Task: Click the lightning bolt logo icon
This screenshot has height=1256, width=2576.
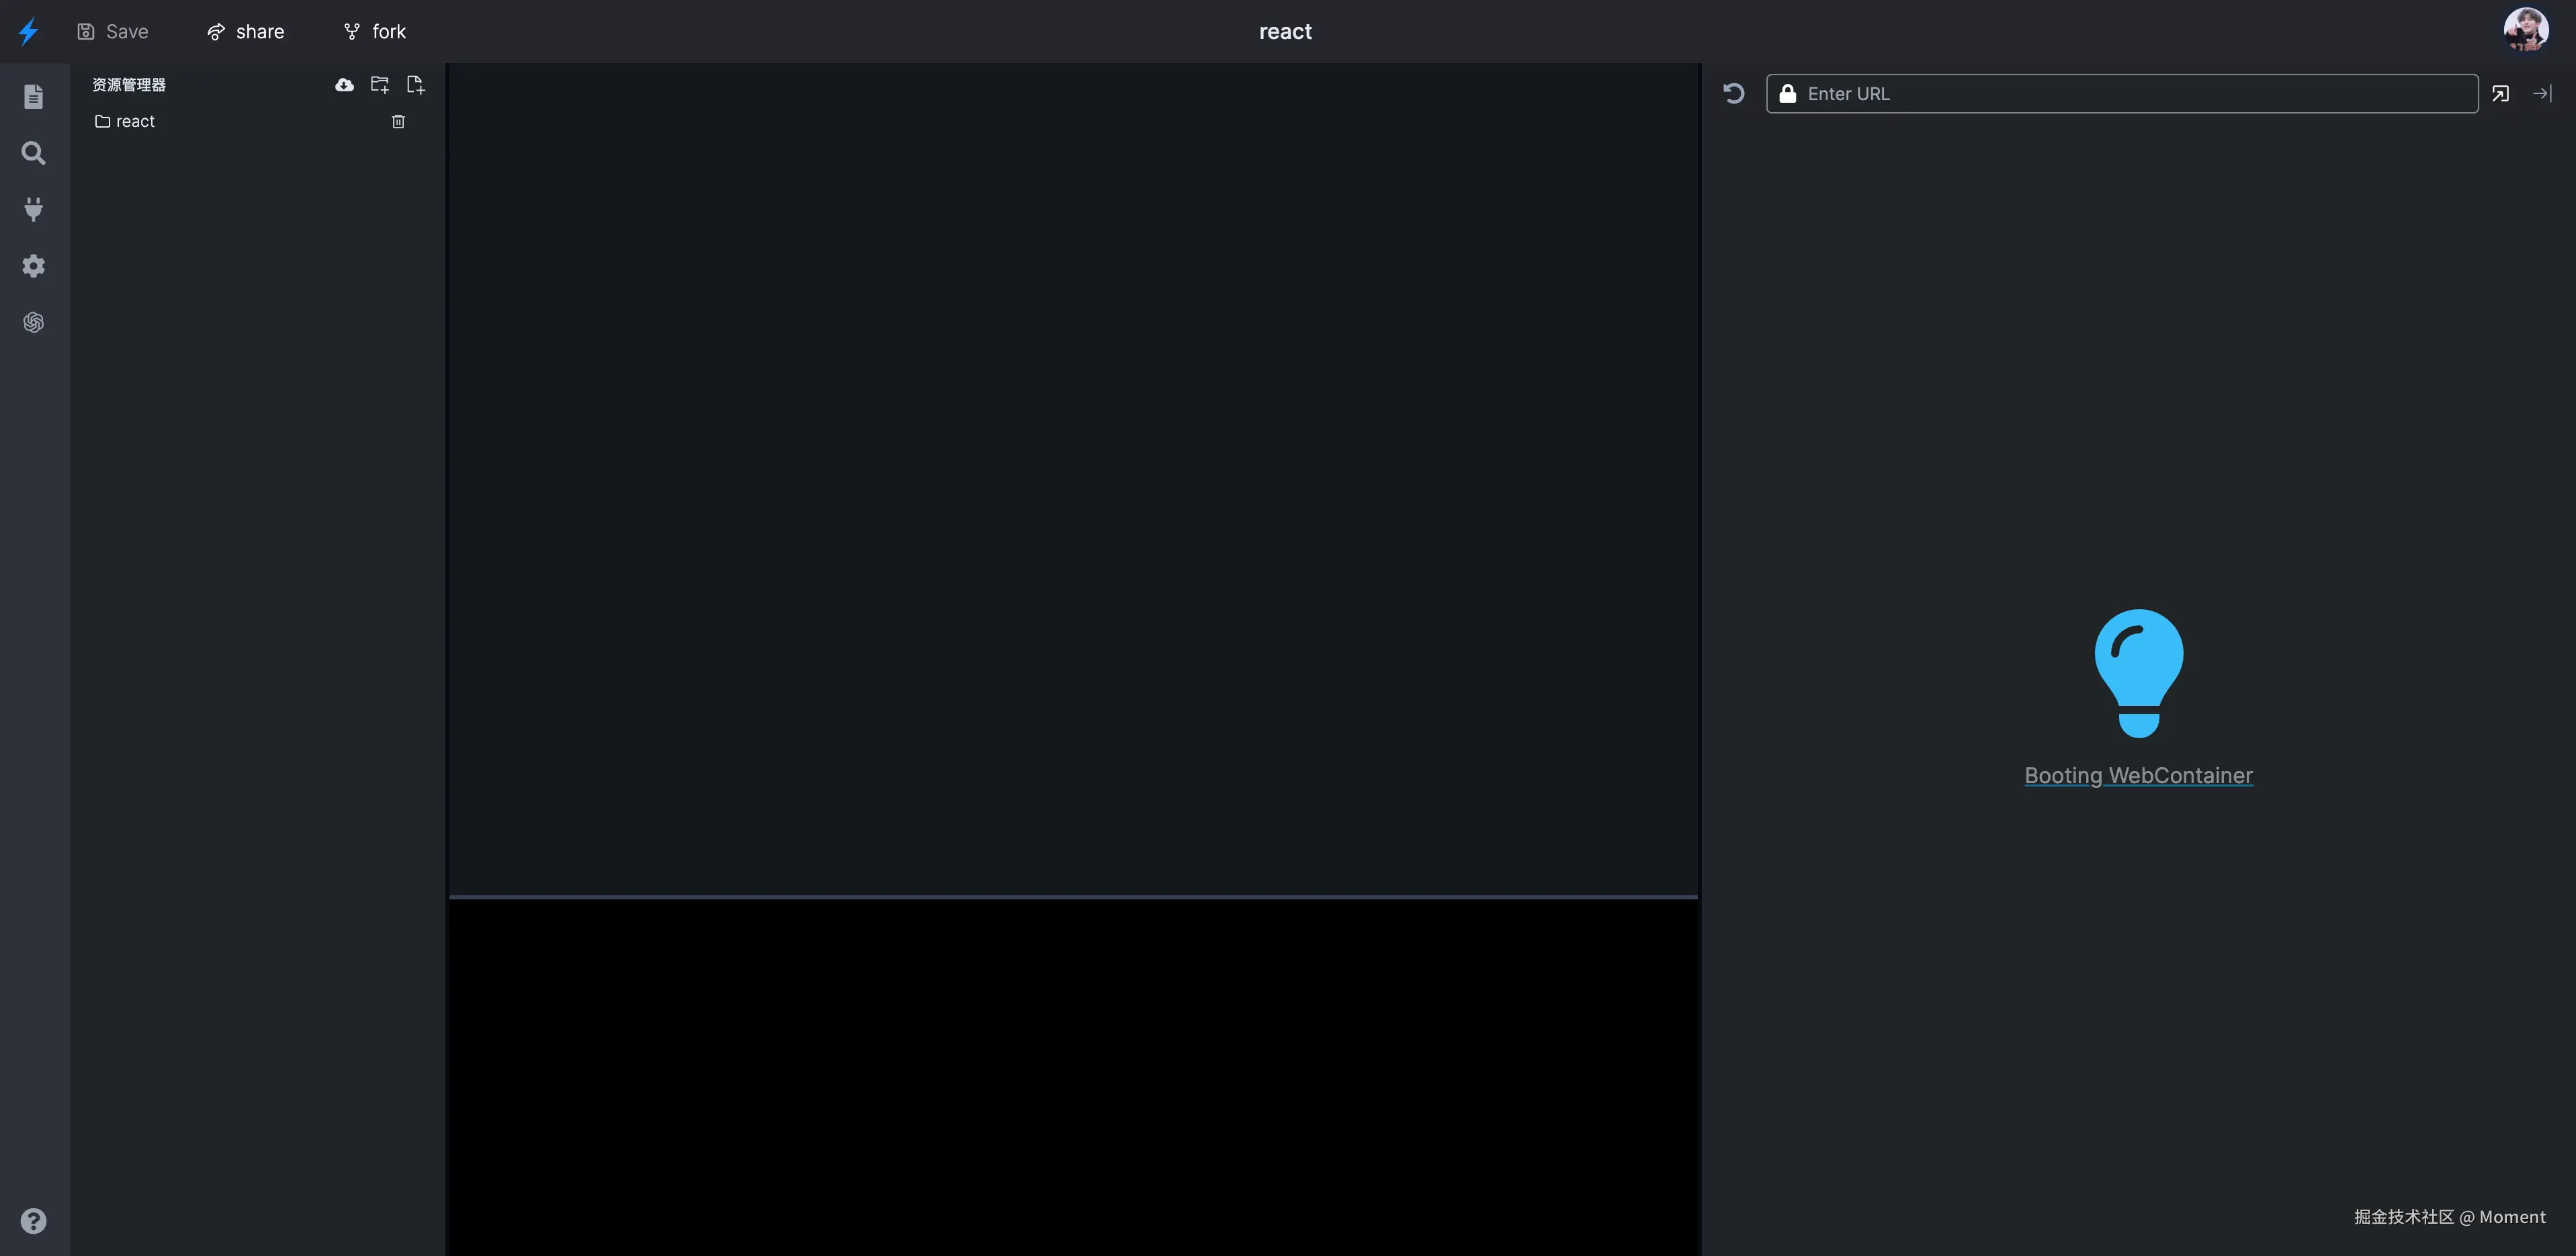Action: pyautogui.click(x=28, y=31)
